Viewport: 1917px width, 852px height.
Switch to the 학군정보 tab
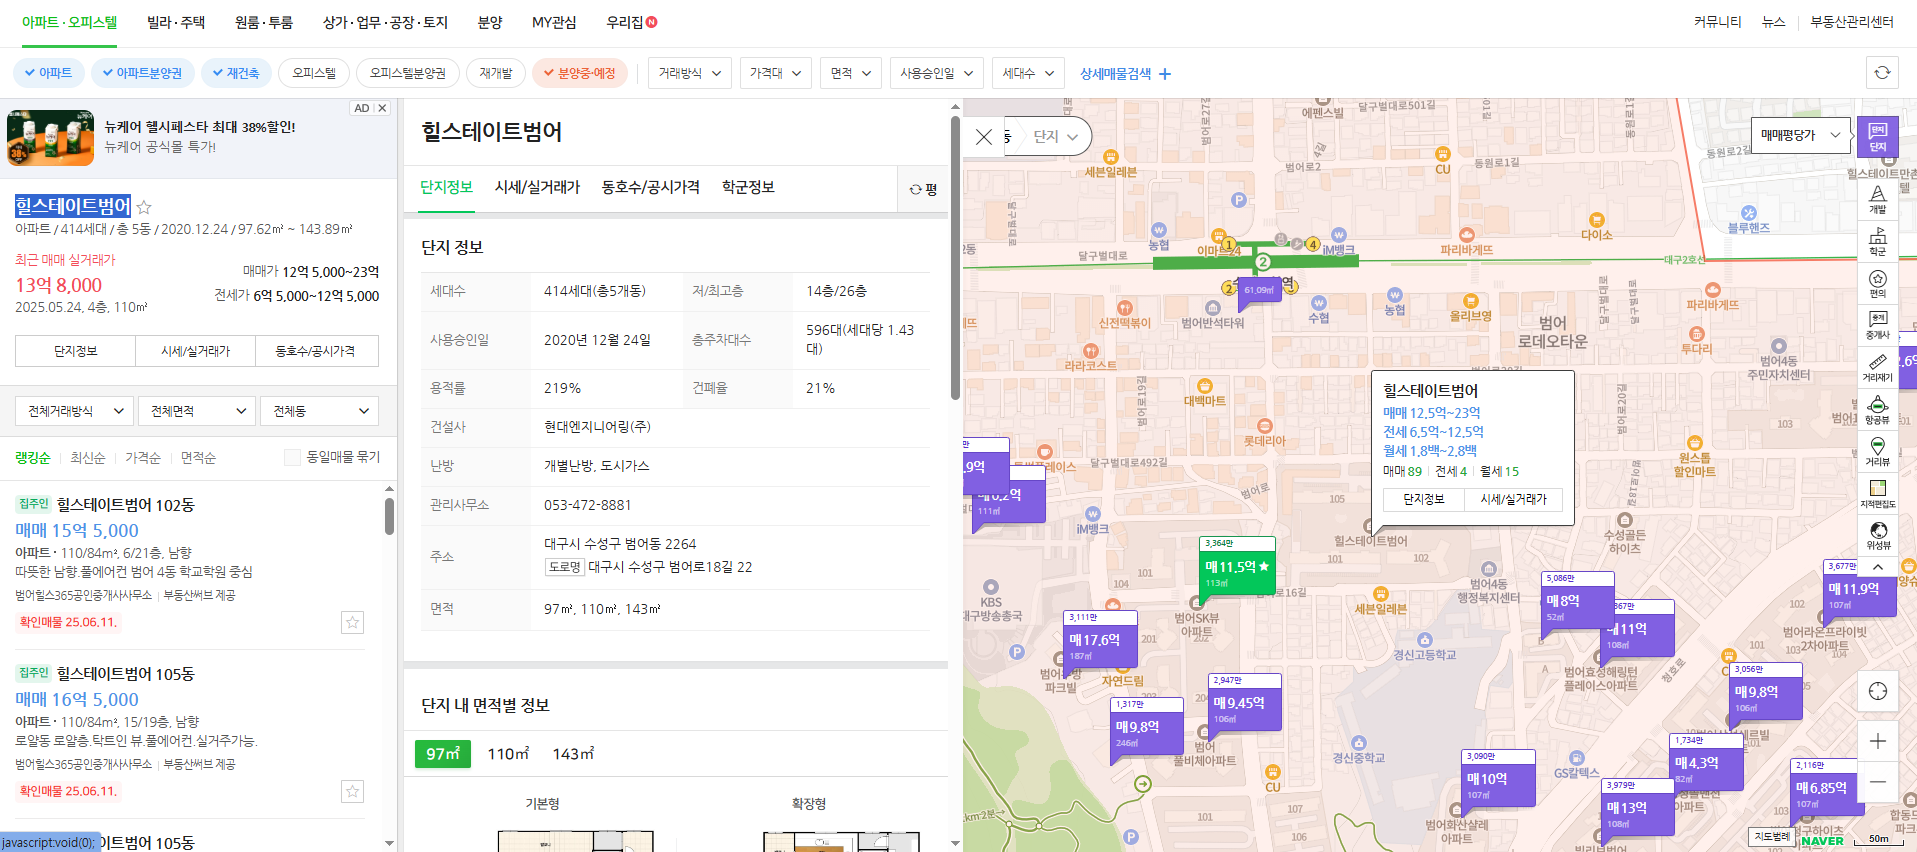748,187
